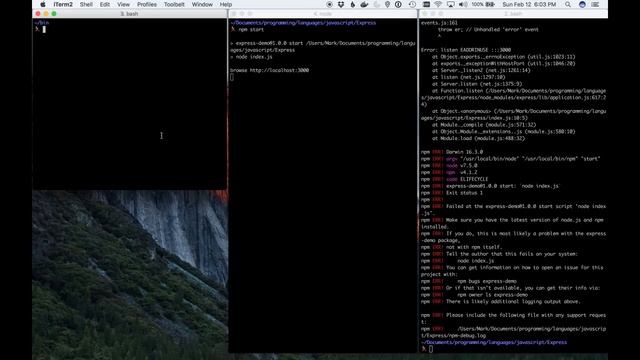Click the 'Exit status 1' line

[452, 193]
